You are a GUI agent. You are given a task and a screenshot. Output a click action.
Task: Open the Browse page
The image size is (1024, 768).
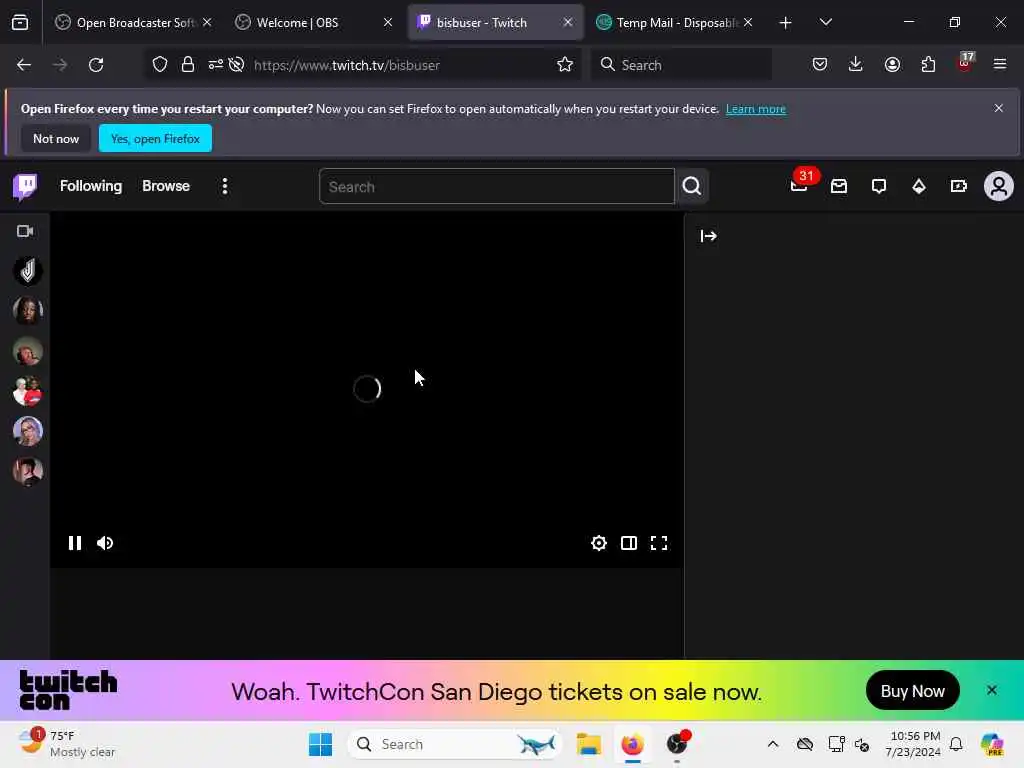(x=166, y=186)
